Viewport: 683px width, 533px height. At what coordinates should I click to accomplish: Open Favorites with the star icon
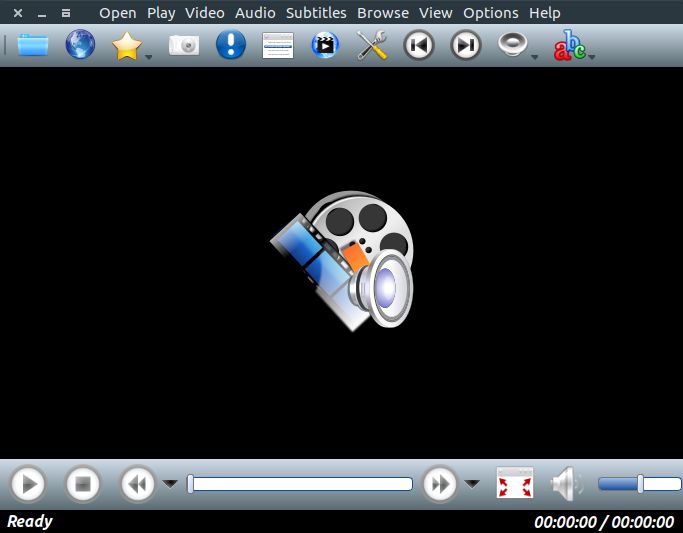click(x=127, y=45)
